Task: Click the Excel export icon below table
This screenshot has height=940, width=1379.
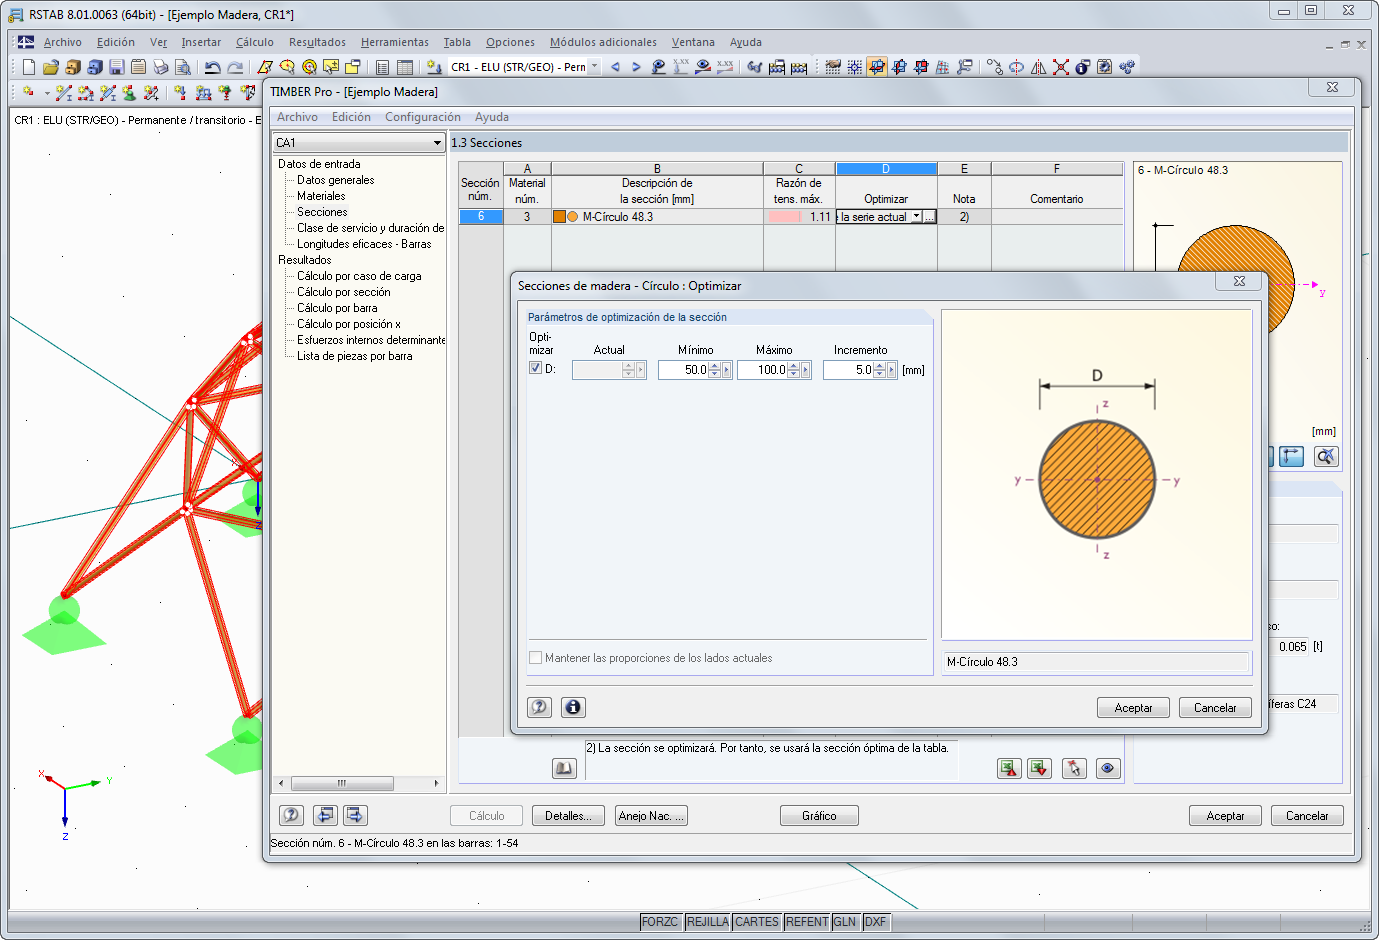Action: coord(1009,768)
